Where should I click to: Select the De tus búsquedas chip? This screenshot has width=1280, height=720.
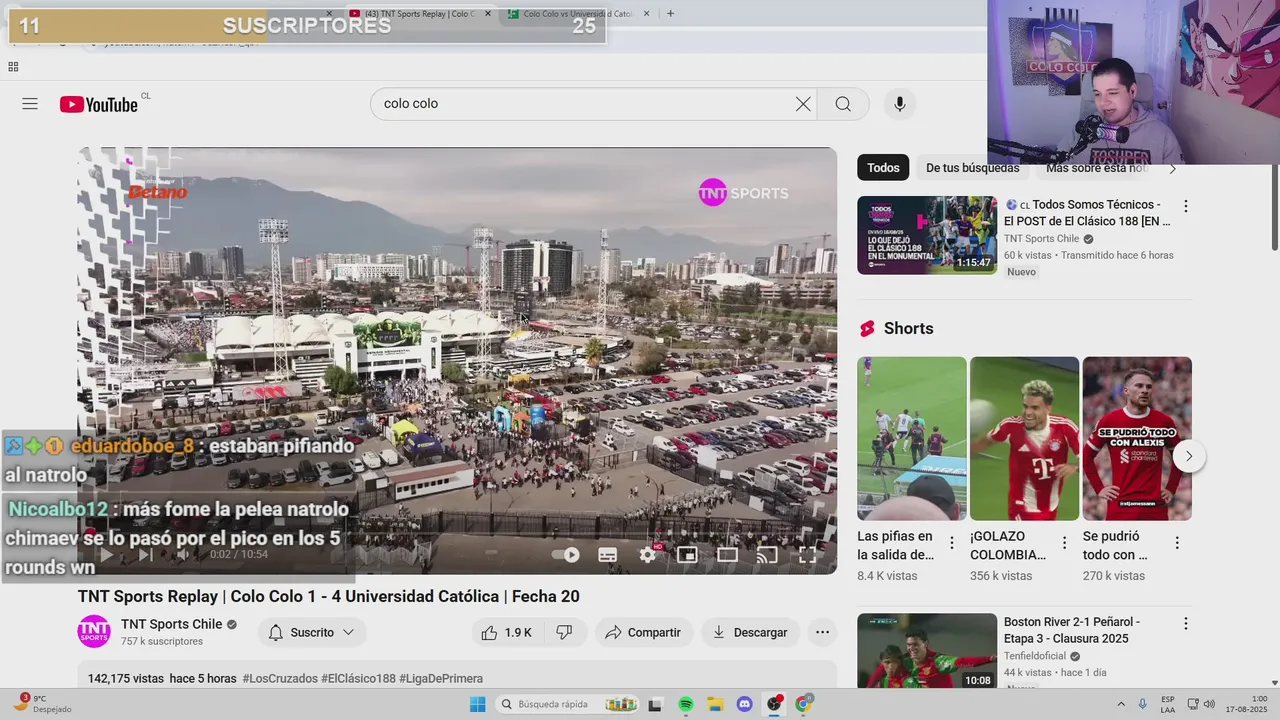pos(973,168)
